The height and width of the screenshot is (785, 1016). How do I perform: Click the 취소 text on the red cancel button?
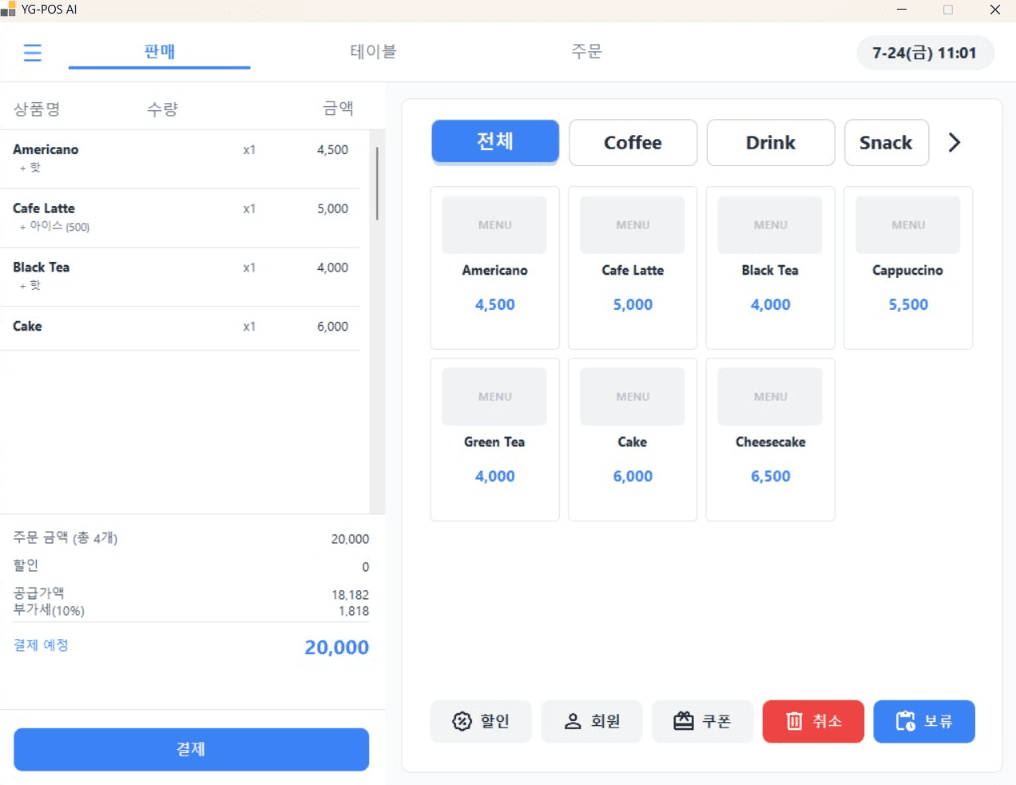click(x=827, y=721)
